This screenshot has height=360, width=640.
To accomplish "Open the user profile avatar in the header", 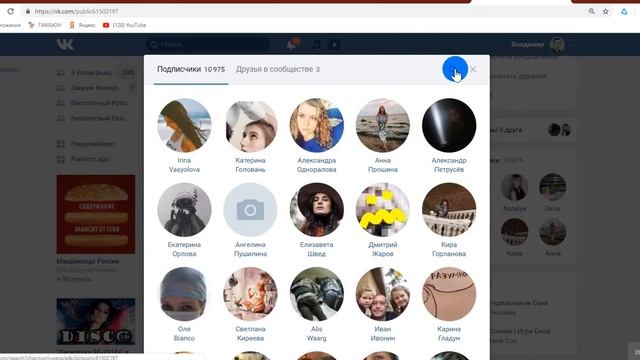I will pyautogui.click(x=557, y=44).
